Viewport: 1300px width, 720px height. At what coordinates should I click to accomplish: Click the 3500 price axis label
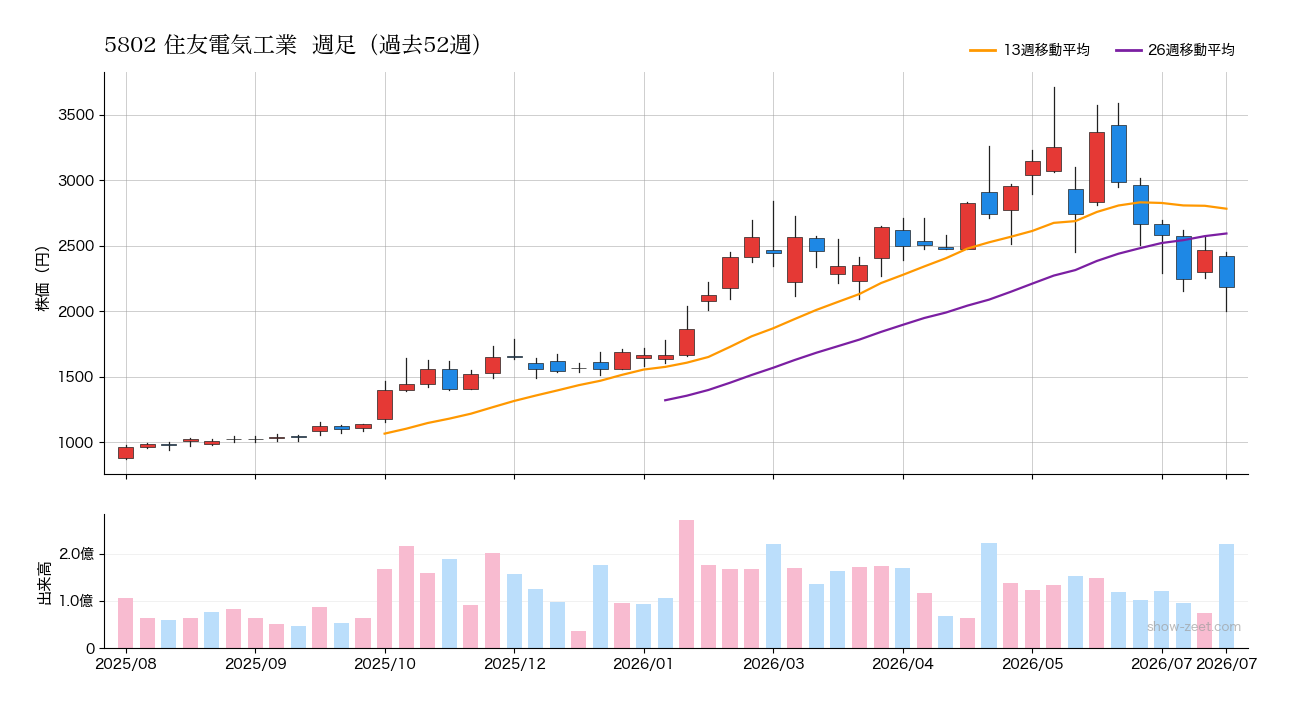coord(76,115)
